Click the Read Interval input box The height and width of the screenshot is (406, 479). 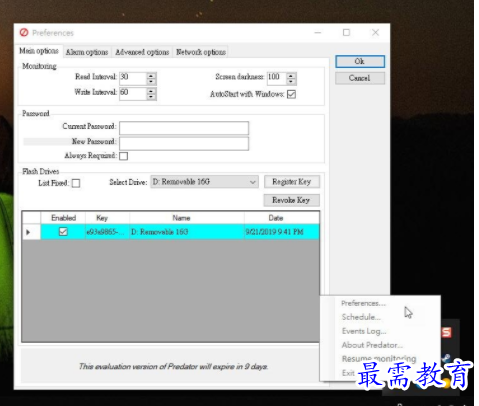pos(133,79)
